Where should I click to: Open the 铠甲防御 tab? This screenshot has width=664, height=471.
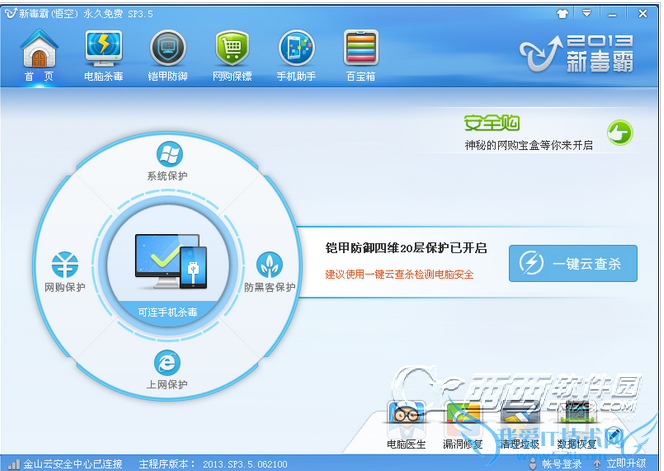168,56
